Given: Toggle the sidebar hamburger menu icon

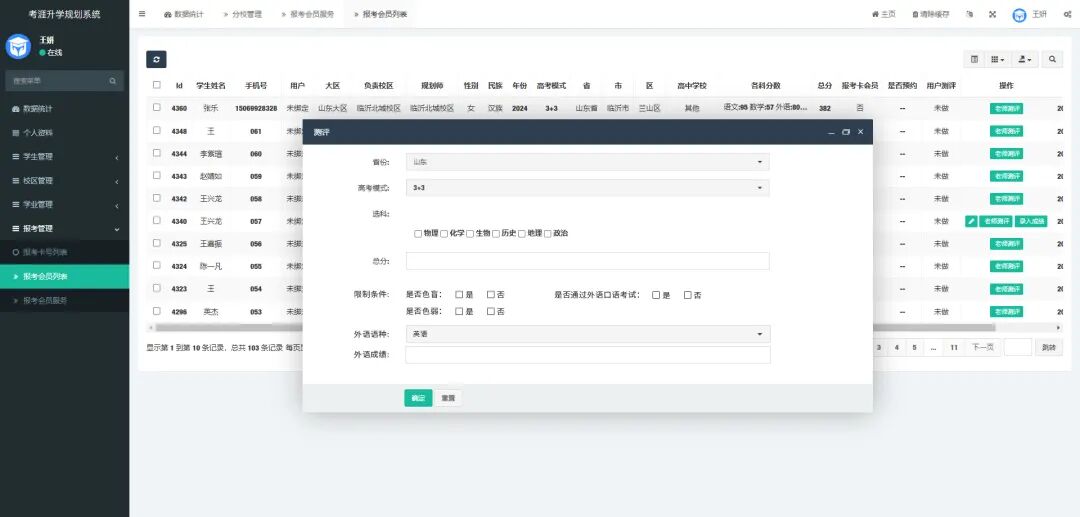Looking at the screenshot, I should point(142,14).
